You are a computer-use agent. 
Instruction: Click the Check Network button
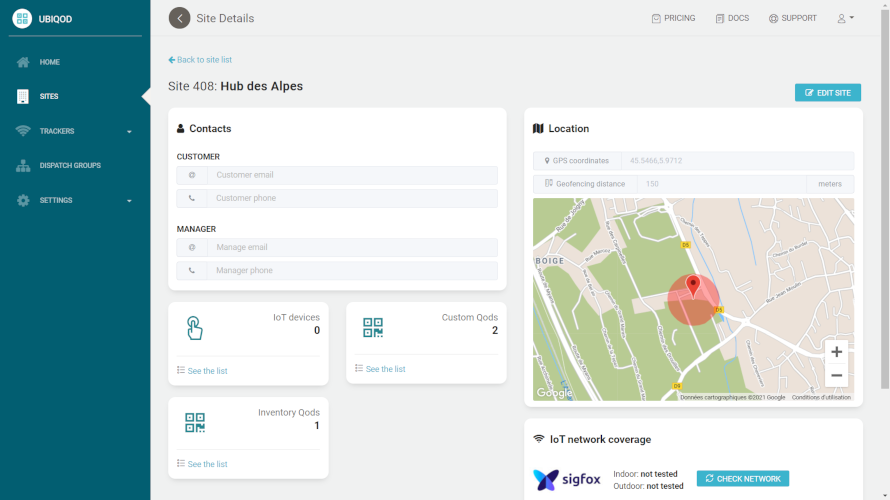tap(742, 478)
